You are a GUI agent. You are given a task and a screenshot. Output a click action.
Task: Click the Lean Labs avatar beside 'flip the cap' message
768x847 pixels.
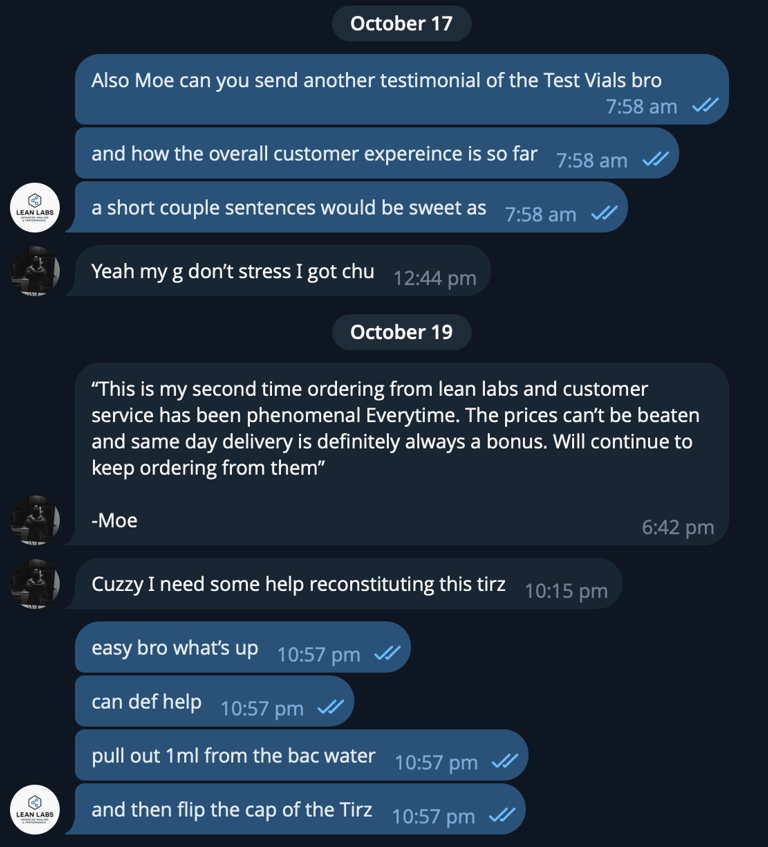[35, 809]
